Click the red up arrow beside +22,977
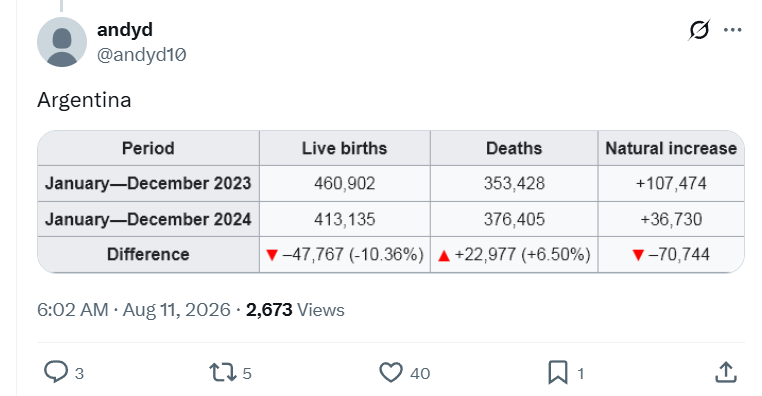The image size is (762, 396). click(x=444, y=256)
